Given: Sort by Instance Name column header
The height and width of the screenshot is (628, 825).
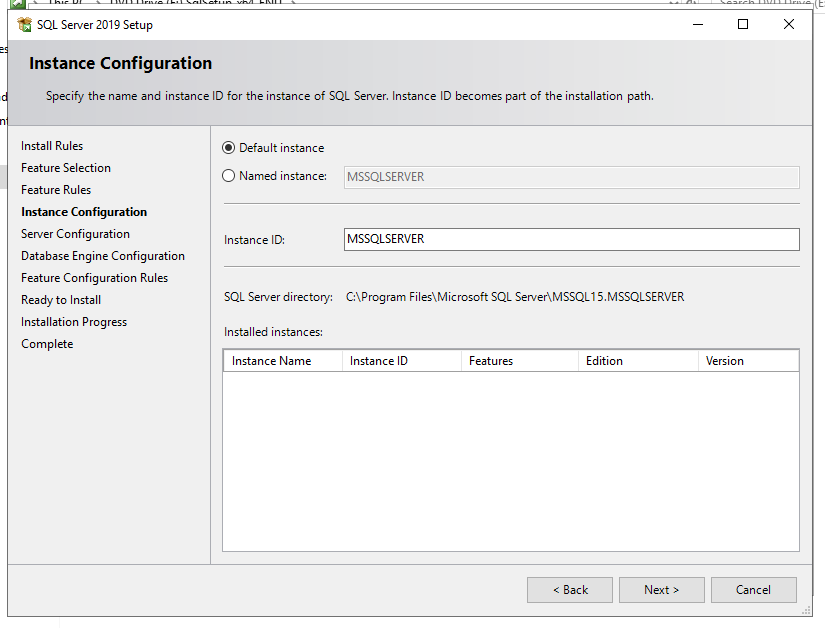Looking at the screenshot, I should tap(283, 361).
